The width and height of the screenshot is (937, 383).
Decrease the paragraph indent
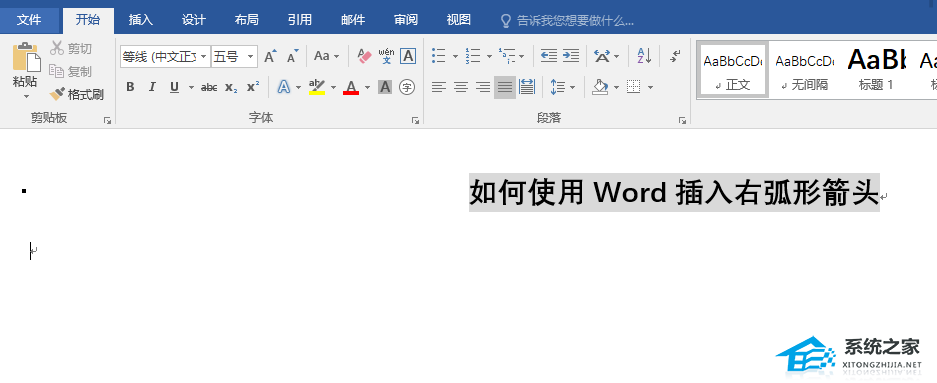[x=549, y=56]
